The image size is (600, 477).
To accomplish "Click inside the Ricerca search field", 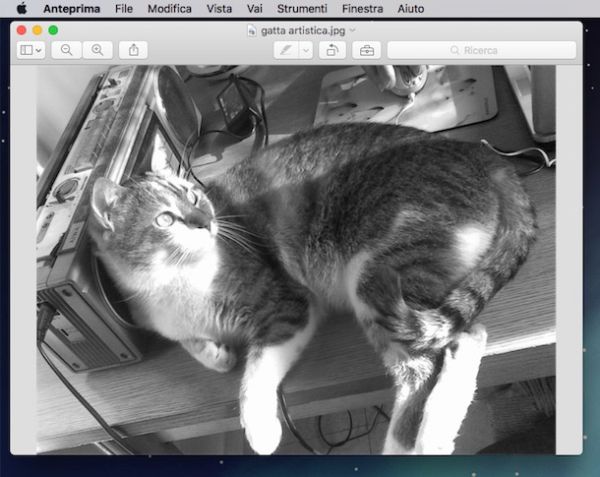I will click(481, 50).
